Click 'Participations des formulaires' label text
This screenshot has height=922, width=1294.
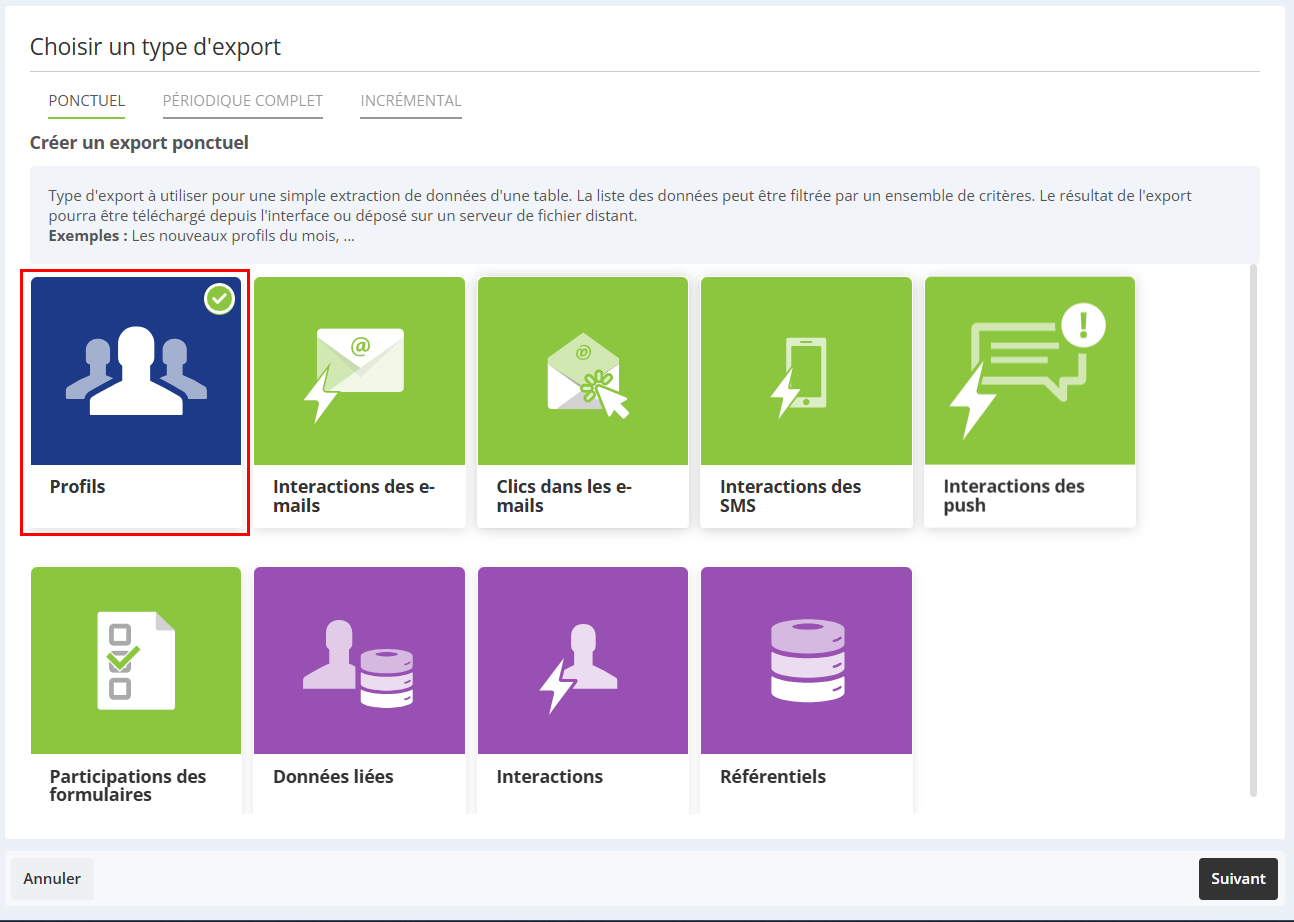pyautogui.click(x=128, y=786)
